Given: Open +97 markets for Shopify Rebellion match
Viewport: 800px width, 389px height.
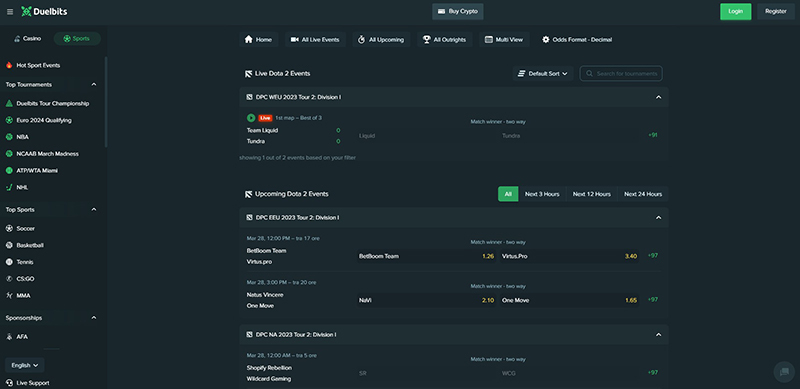Looking at the screenshot, I should (653, 373).
